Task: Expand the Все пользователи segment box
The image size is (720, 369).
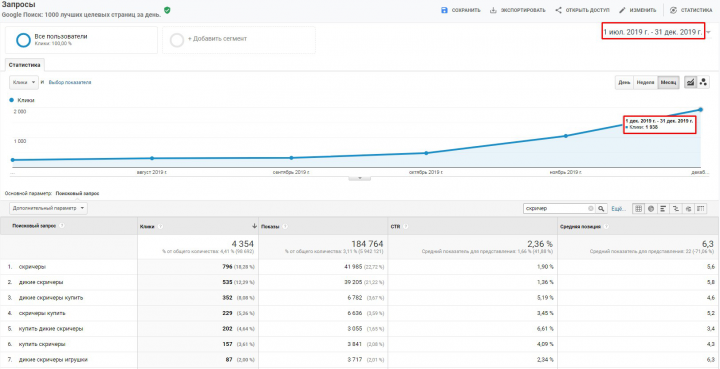Action: pos(81,40)
